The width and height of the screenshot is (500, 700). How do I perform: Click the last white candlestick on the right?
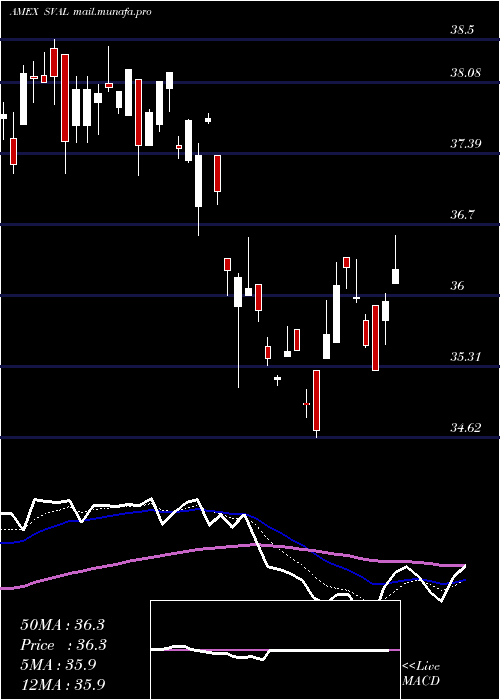tap(395, 276)
